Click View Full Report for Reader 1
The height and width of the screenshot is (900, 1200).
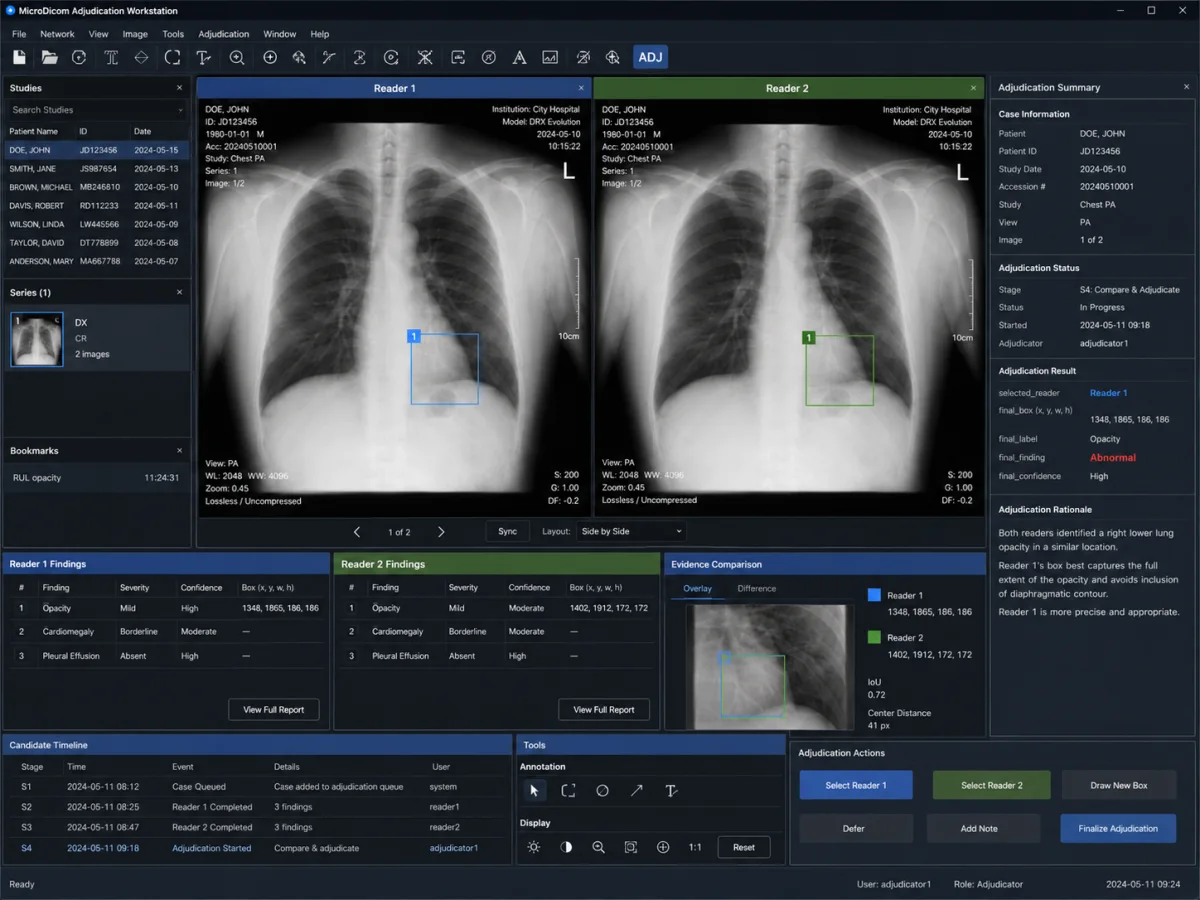pos(274,710)
